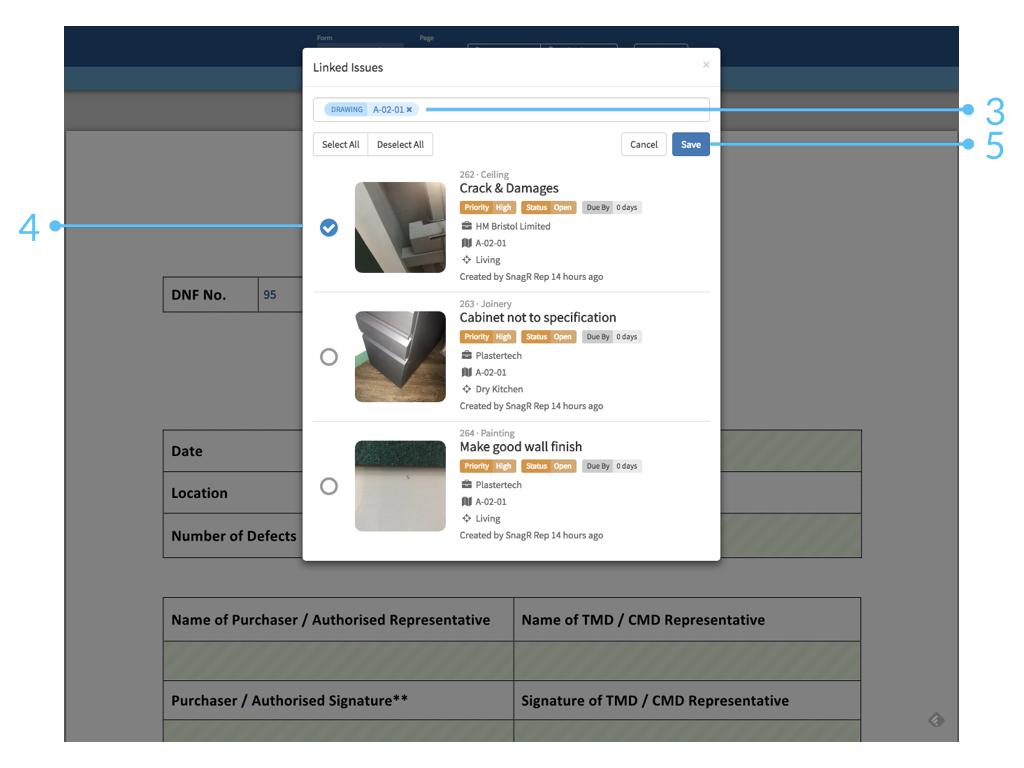
Task: Click the Status Open badge on issue 263
Action: click(549, 337)
